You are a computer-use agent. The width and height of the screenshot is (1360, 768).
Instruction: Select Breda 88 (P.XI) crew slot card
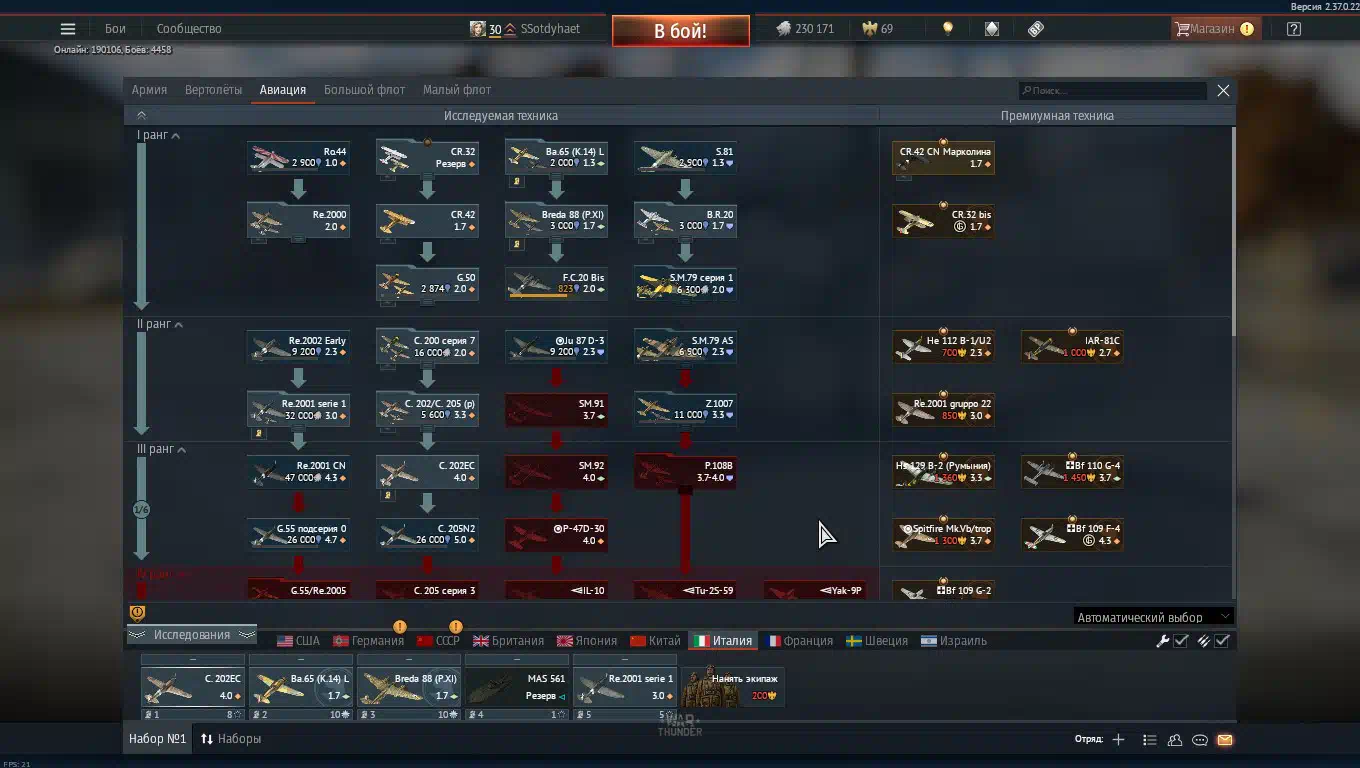409,686
